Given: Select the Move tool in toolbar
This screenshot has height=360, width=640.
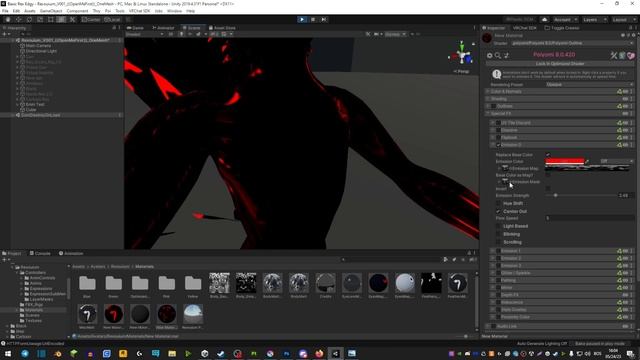Looking at the screenshot, I should point(18,19).
